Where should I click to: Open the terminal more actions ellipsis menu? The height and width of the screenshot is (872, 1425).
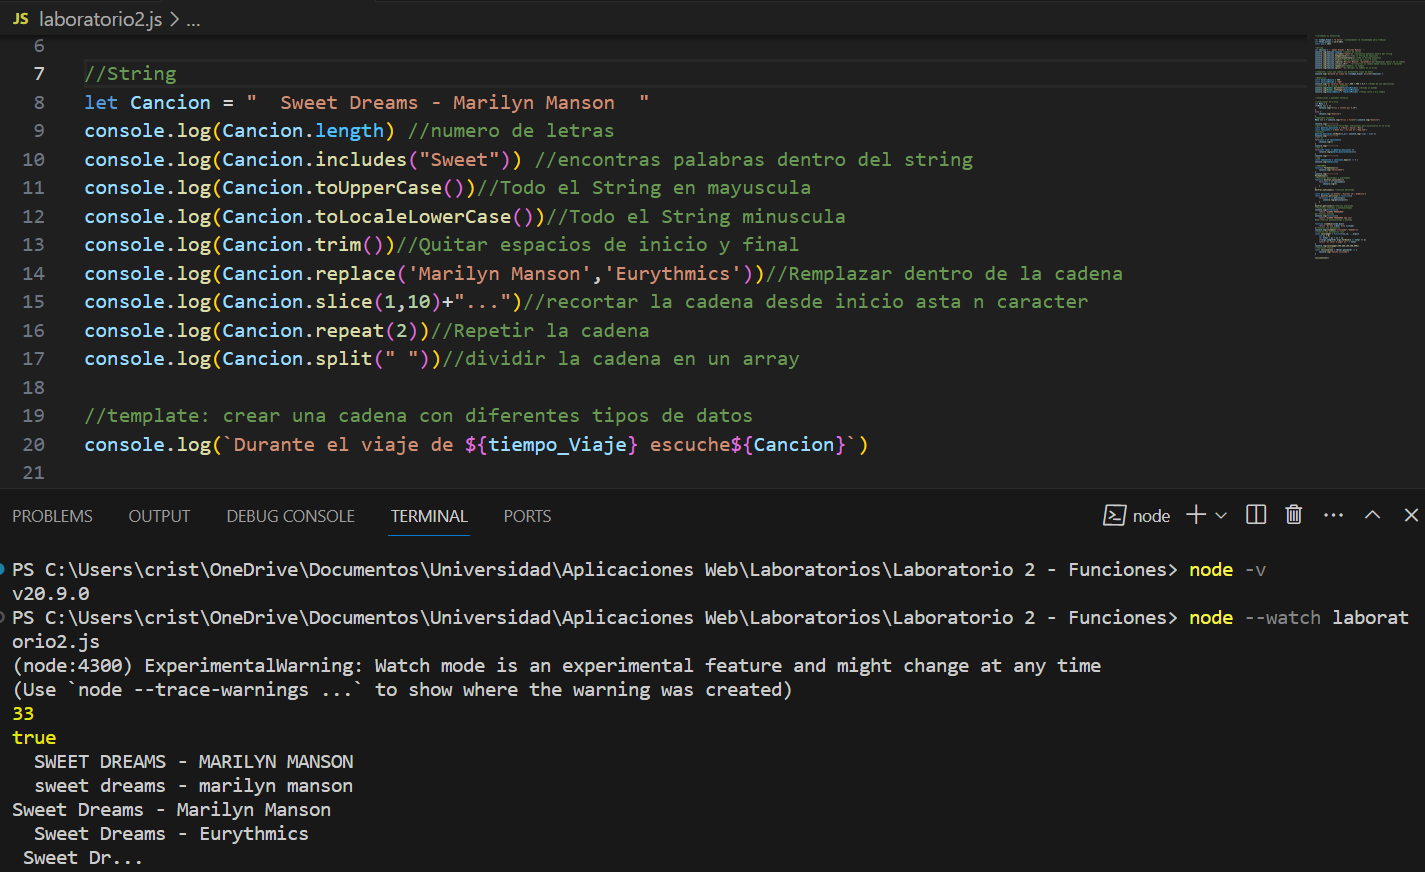[1333, 514]
